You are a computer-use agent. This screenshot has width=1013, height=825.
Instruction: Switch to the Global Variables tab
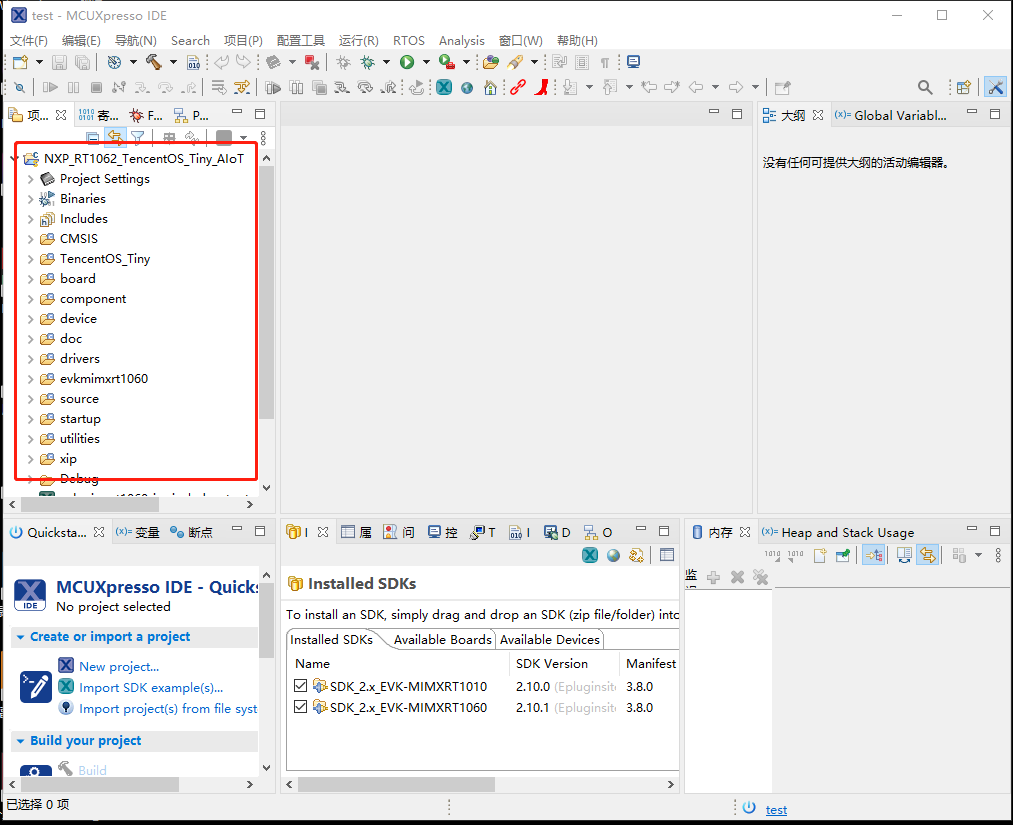892,115
